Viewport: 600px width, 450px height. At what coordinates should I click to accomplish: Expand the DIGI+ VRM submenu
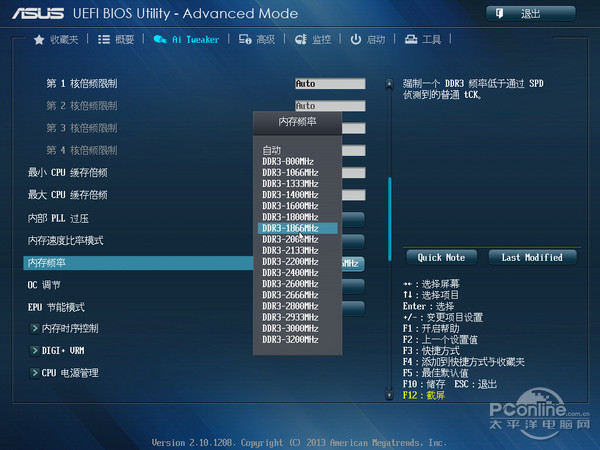pyautogui.click(x=34, y=350)
